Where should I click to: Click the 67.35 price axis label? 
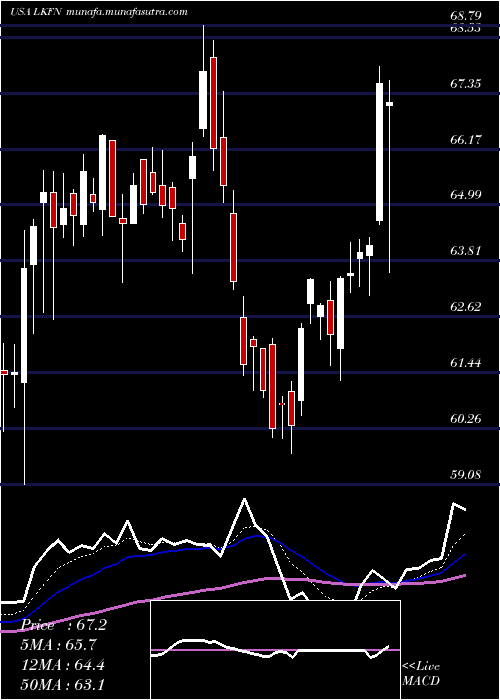[466, 84]
